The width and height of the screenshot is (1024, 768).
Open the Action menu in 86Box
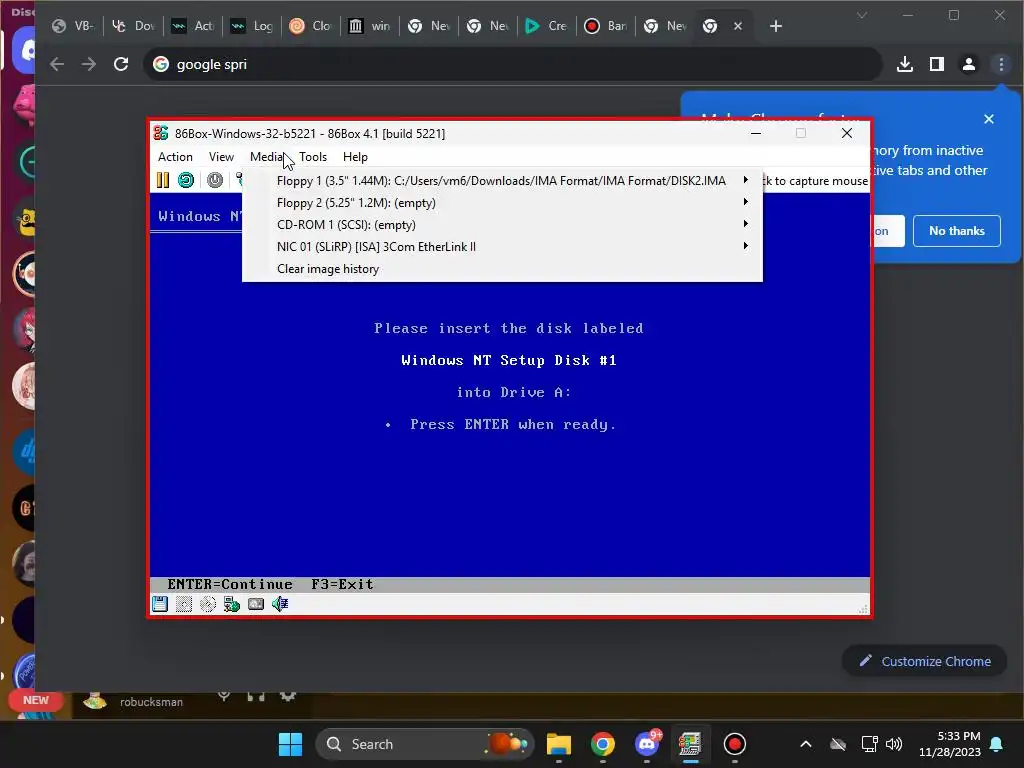point(175,157)
